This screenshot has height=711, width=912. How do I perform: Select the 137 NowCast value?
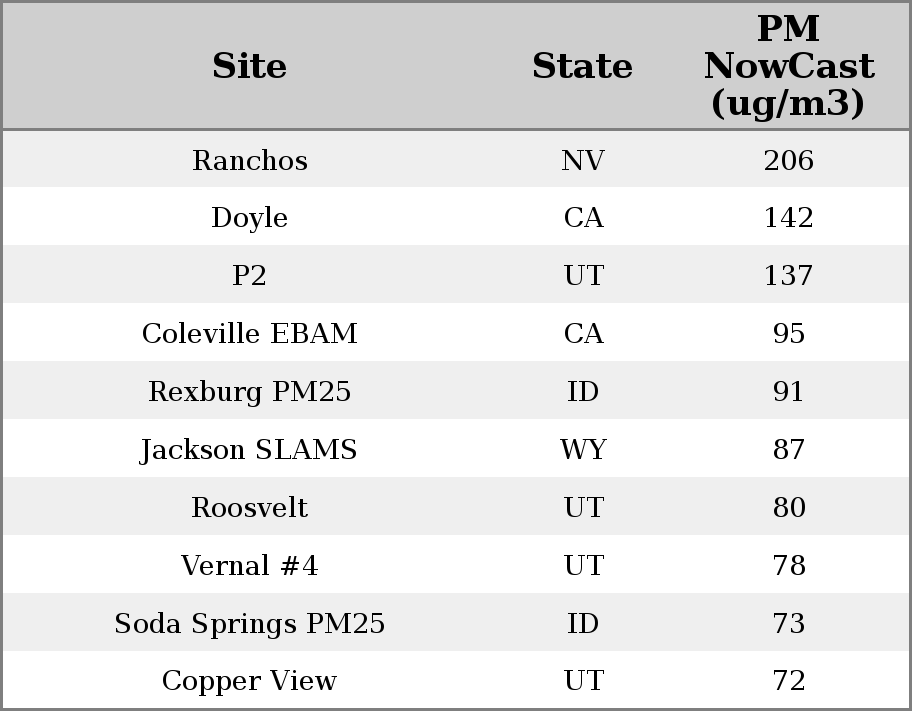tap(788, 276)
